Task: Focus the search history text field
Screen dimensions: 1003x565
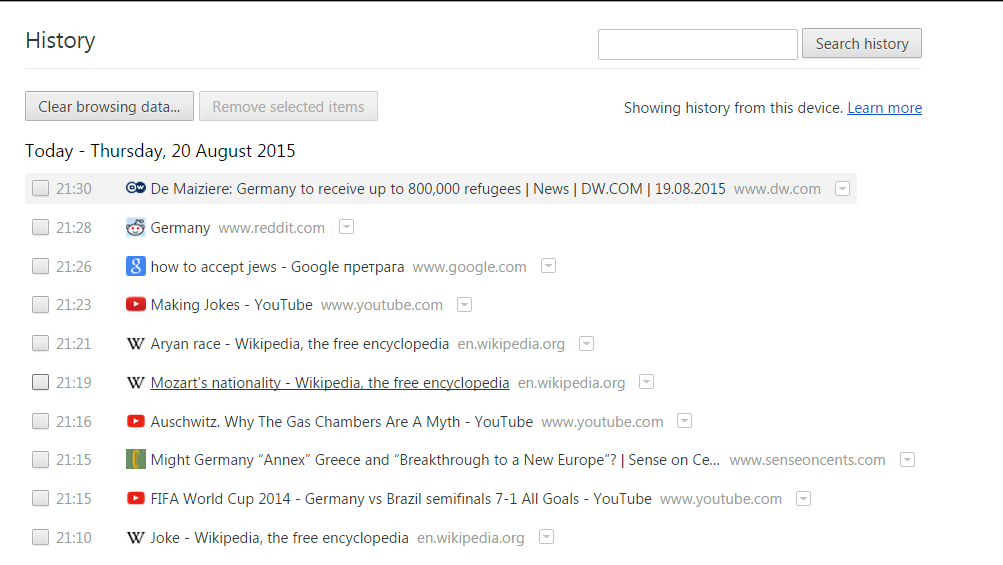Action: point(697,44)
